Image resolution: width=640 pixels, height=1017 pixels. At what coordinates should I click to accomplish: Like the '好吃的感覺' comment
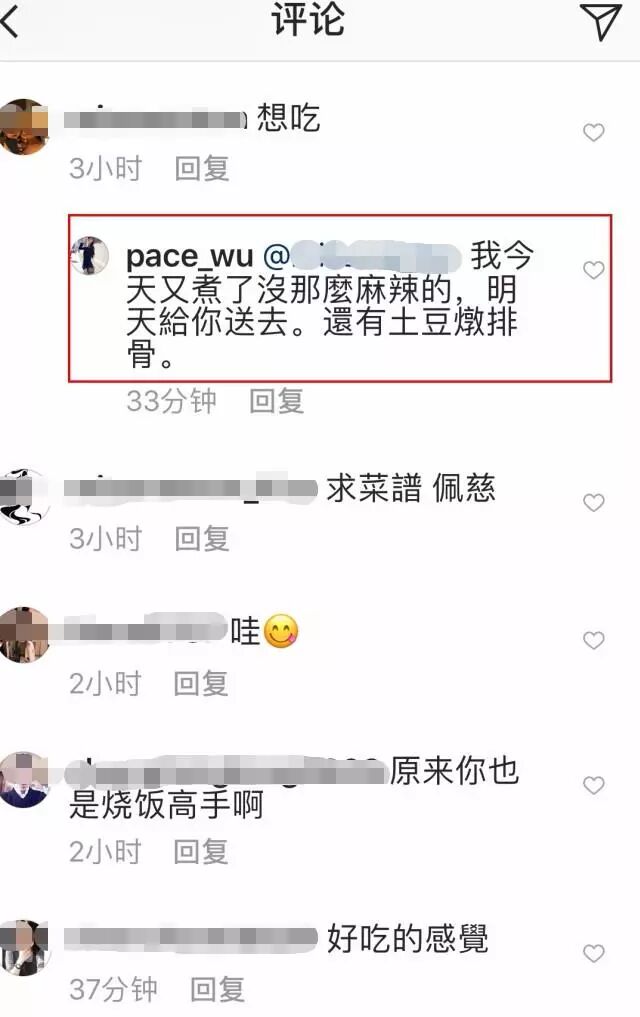593,953
